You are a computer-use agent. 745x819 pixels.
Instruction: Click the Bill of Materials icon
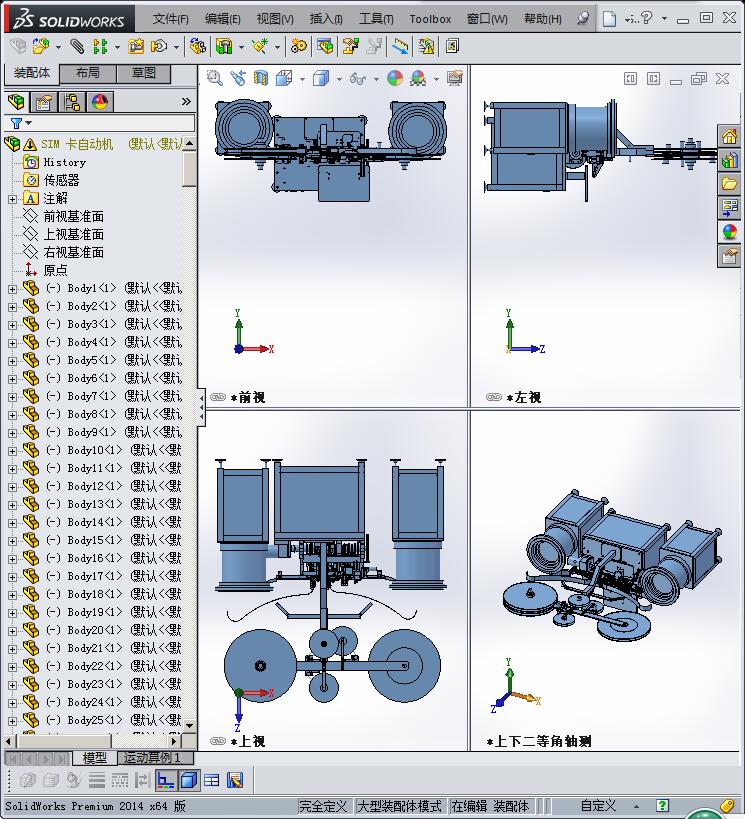click(324, 47)
